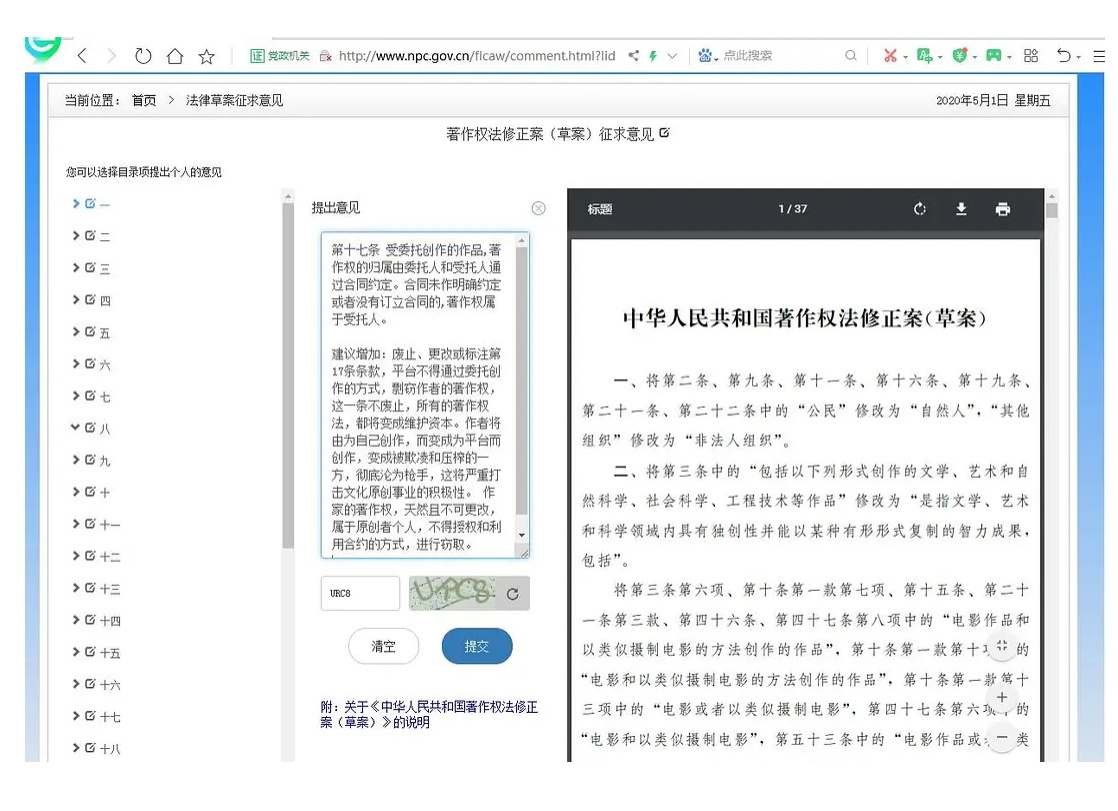This screenshot has width=1118, height=811.
Task: Click the opinion textarea scroll-down arrow
Action: [x=522, y=535]
